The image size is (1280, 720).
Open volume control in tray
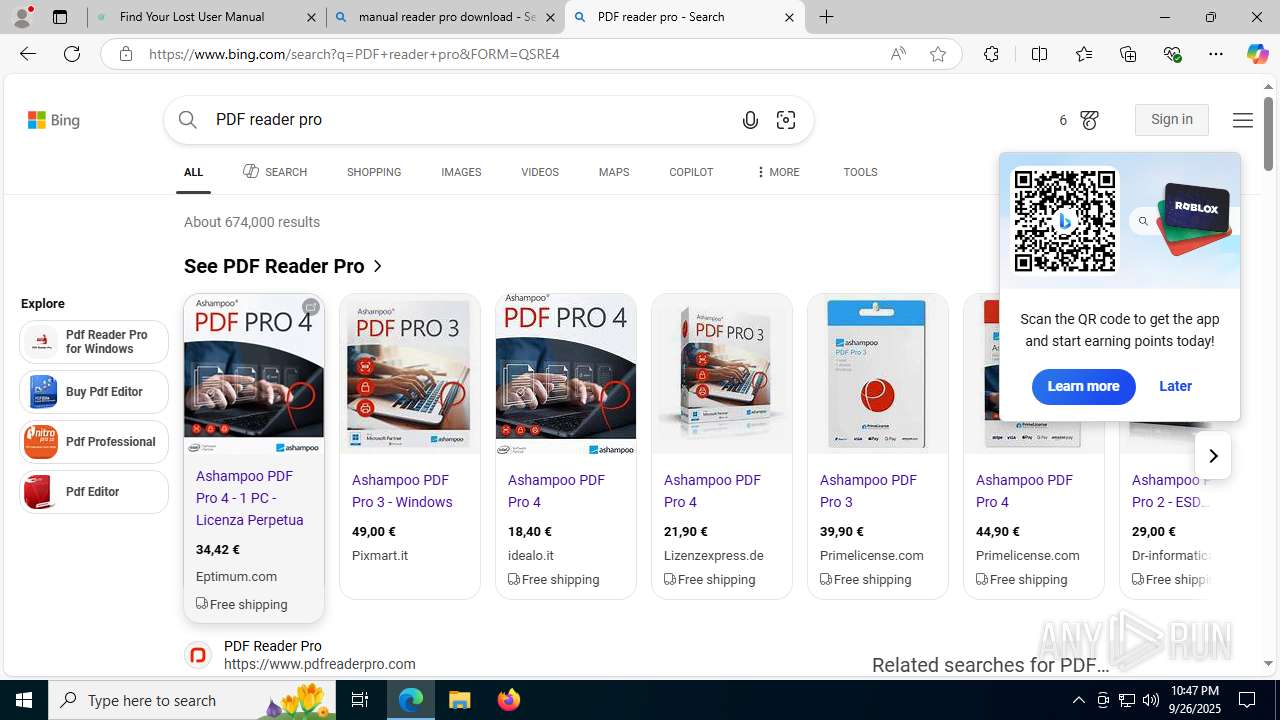point(1151,700)
